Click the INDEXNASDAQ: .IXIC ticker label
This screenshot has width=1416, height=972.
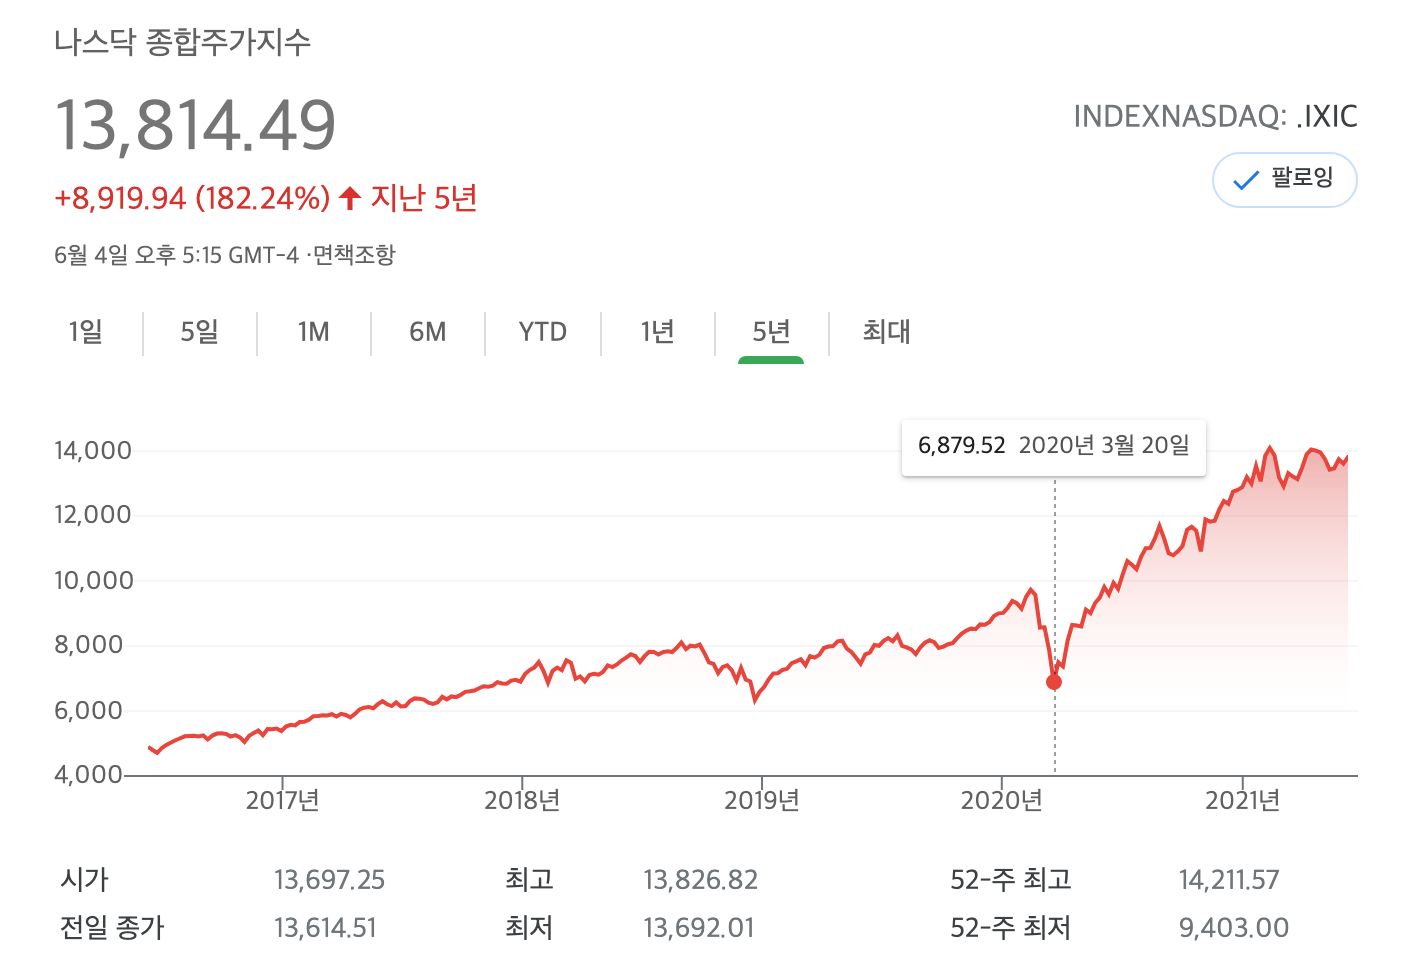pos(1215,117)
